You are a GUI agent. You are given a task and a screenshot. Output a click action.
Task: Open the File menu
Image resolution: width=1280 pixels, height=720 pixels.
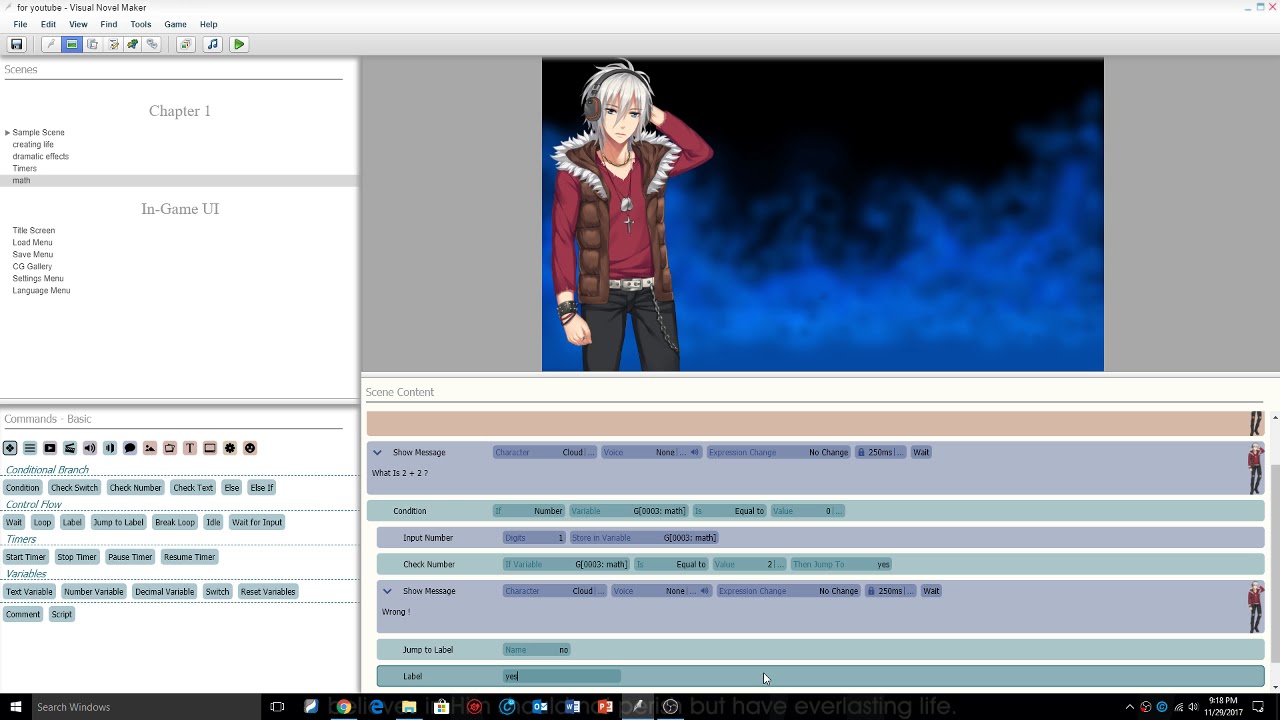(x=20, y=24)
